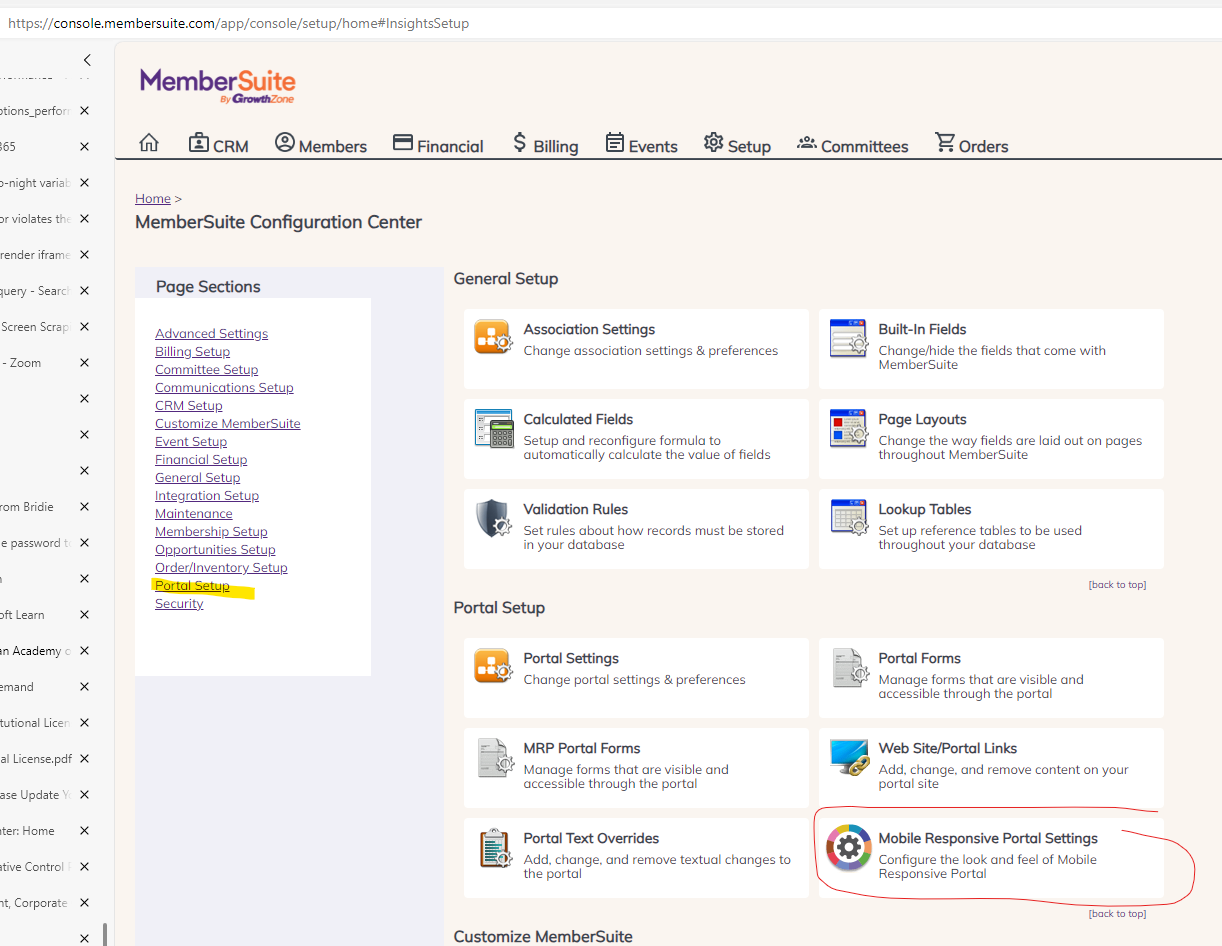Click the Lookup Tables icon
The height and width of the screenshot is (946, 1222).
click(x=849, y=518)
